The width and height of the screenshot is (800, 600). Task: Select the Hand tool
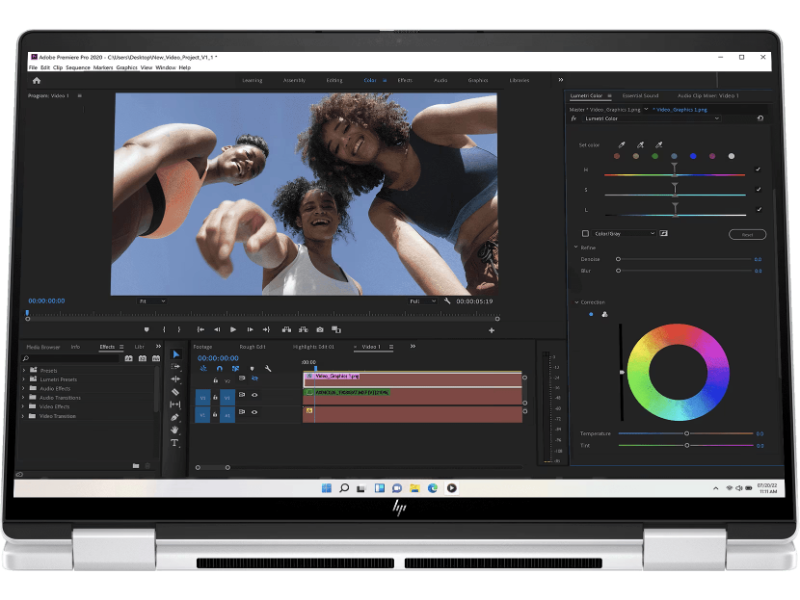coord(175,430)
